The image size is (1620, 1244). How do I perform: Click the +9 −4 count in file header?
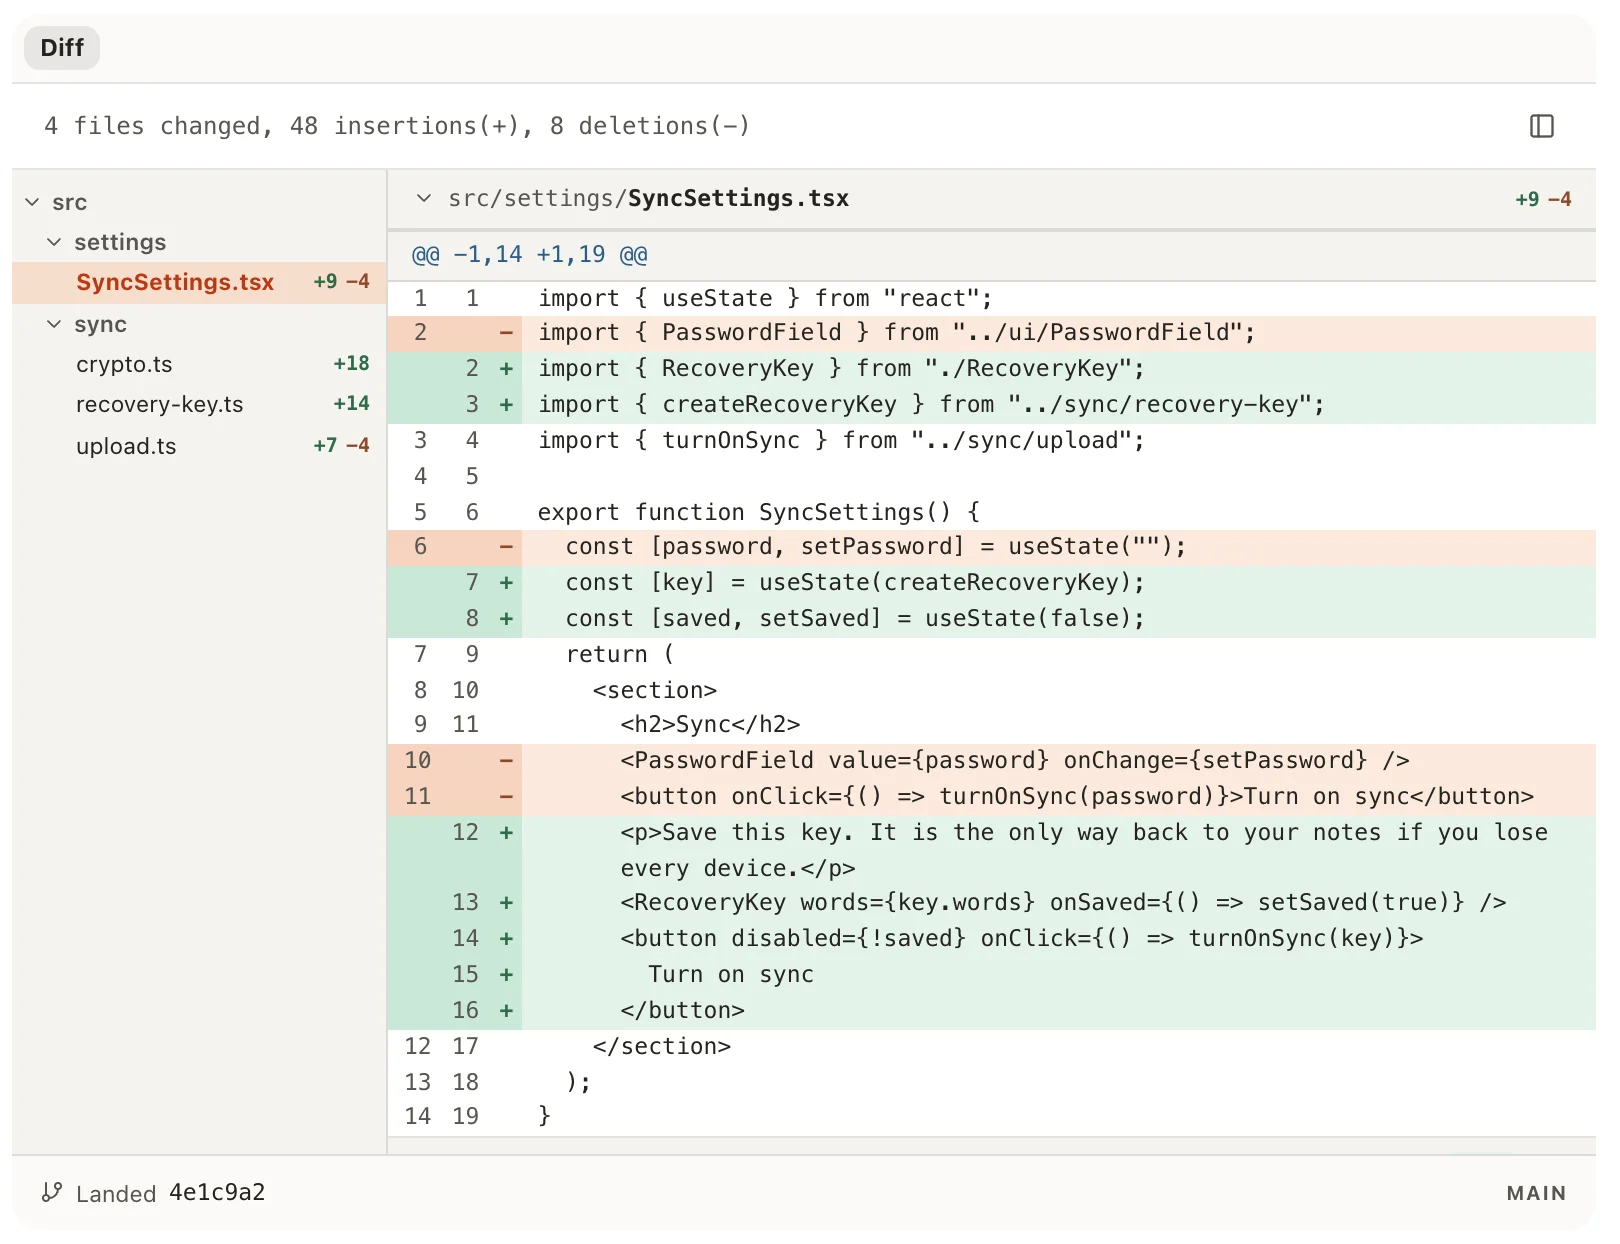[1543, 199]
